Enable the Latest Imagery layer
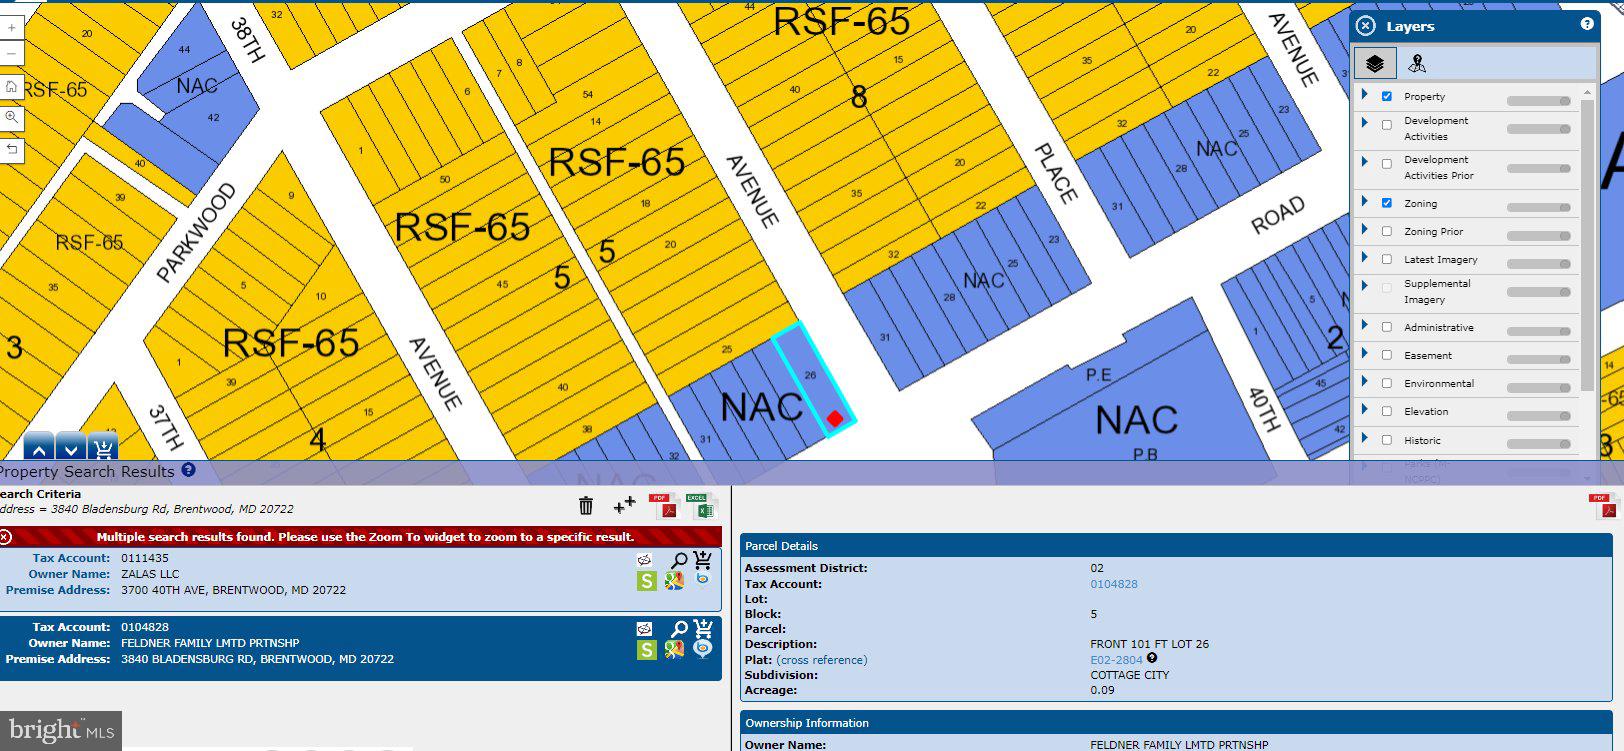Screen dimensions: 1624x751 [x=1387, y=259]
